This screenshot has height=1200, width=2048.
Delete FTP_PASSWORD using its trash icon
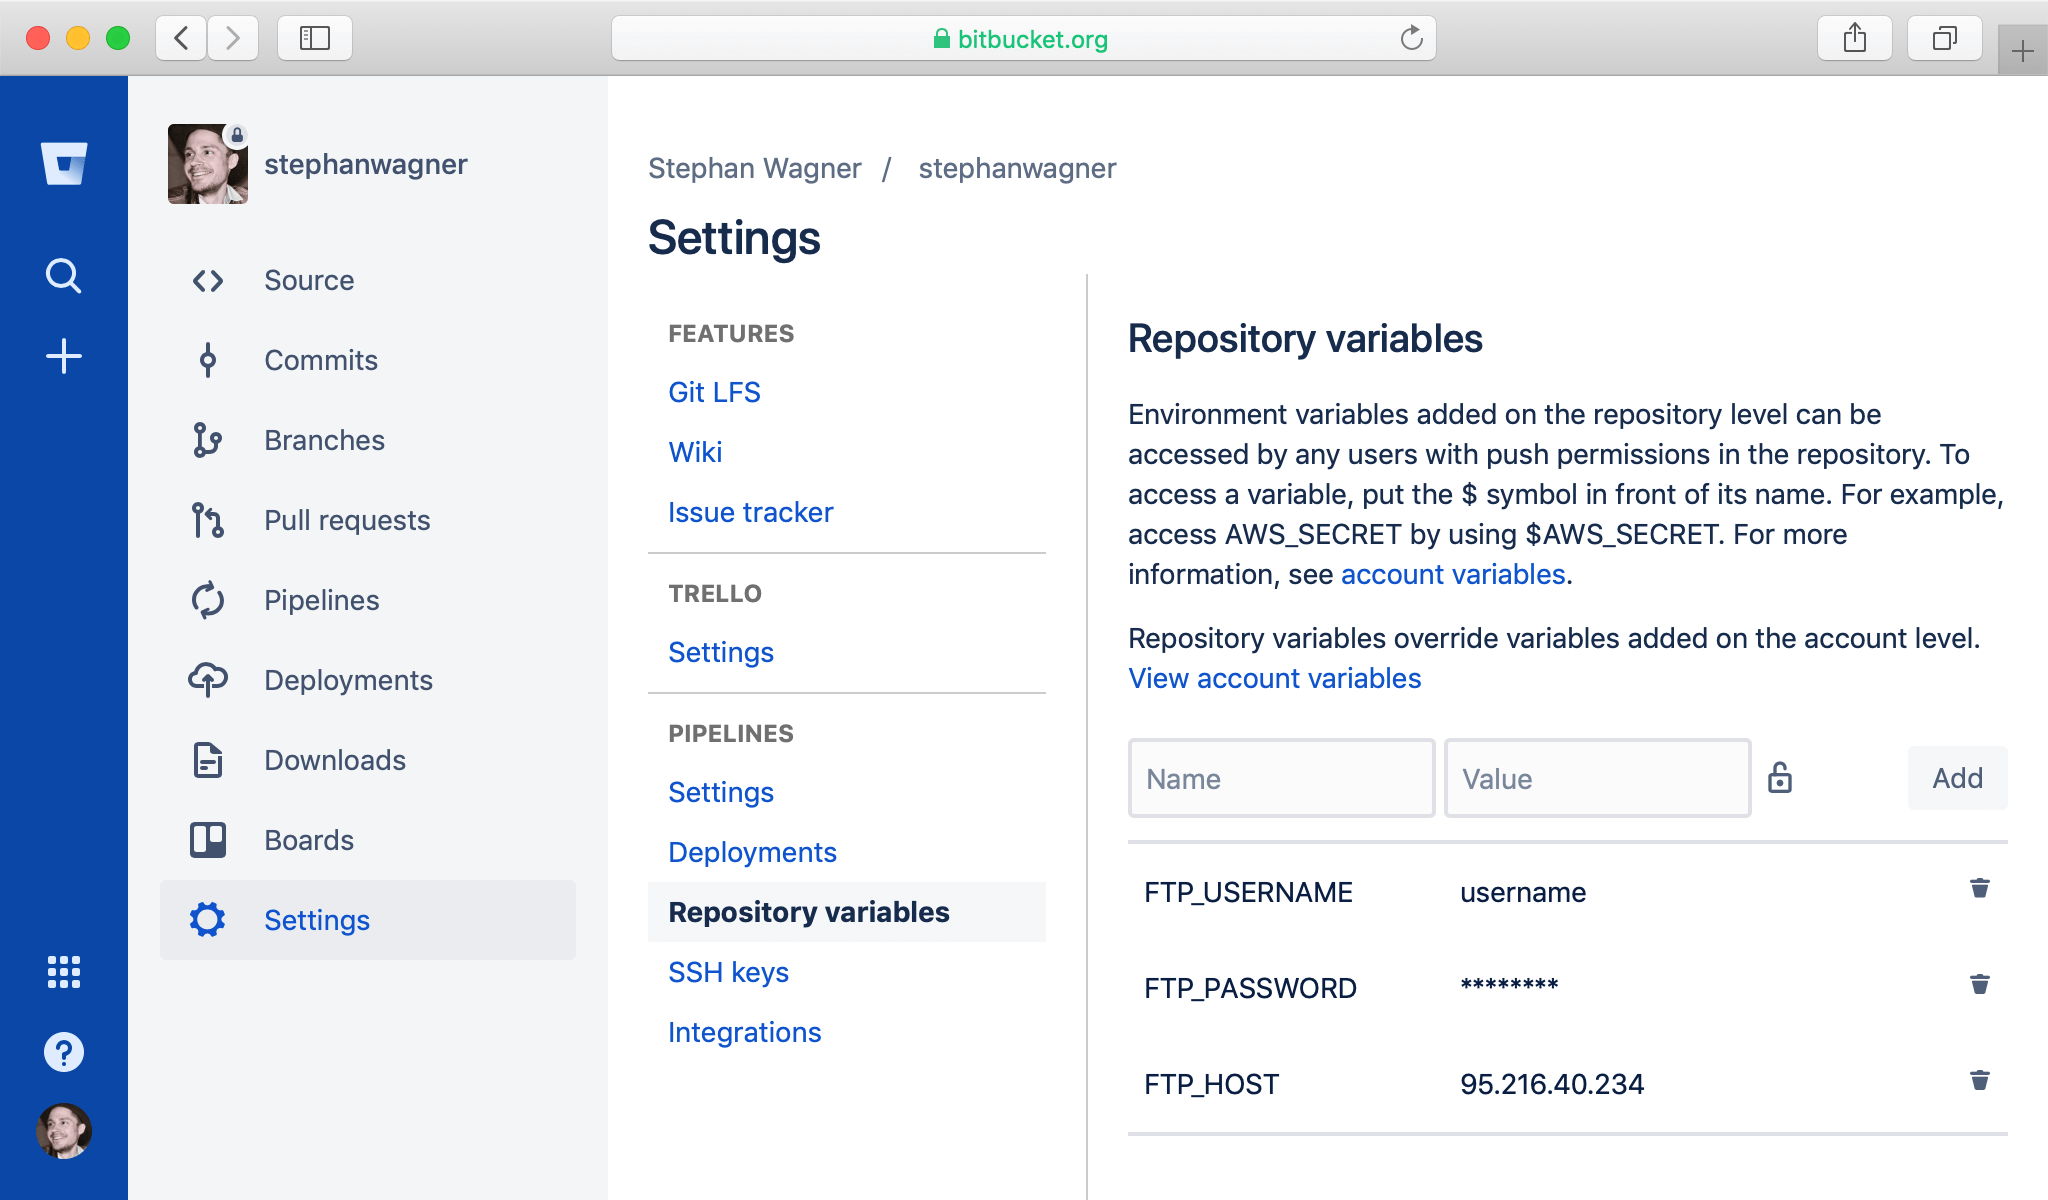[1978, 984]
